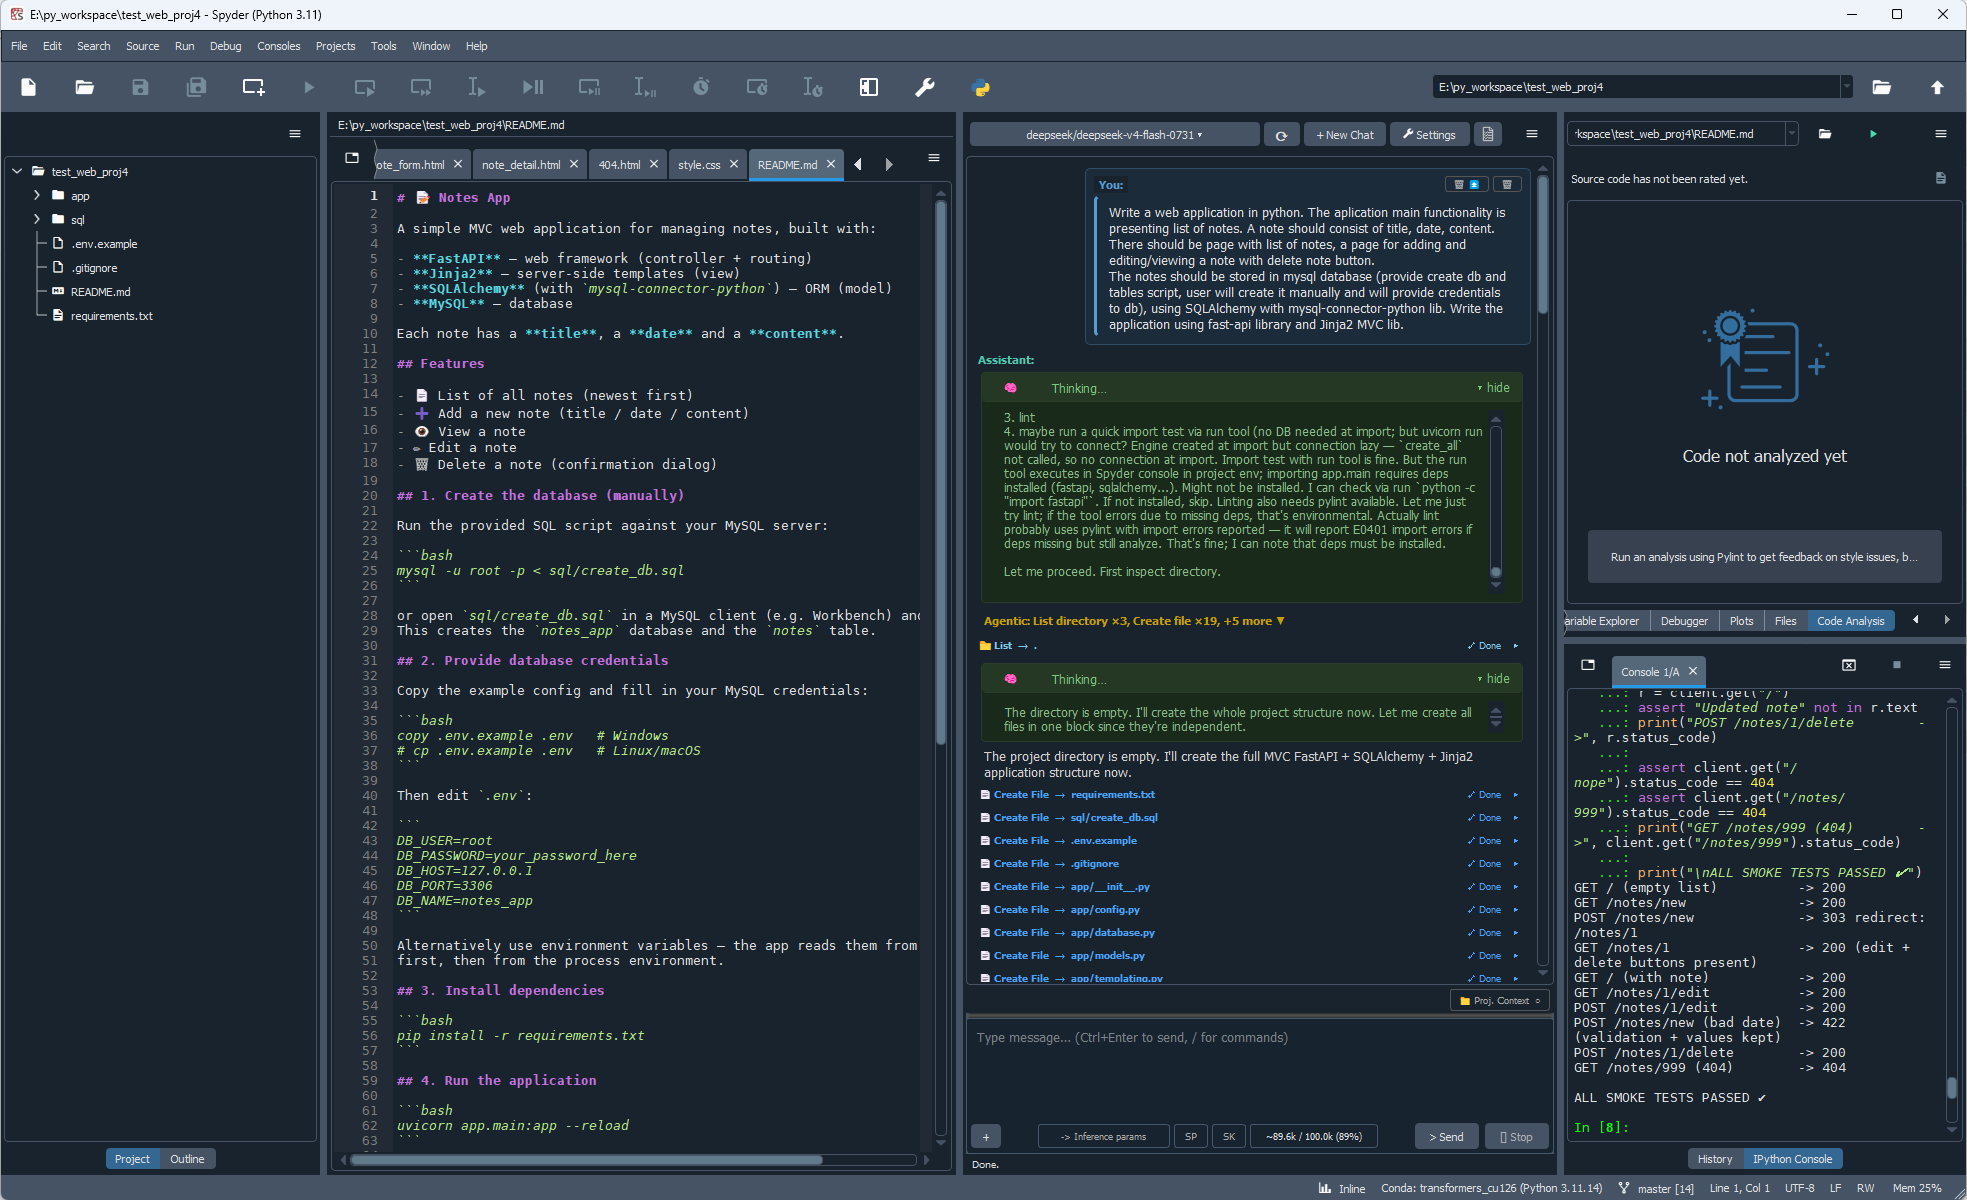Run code analysis with the green play icon

click(1873, 134)
